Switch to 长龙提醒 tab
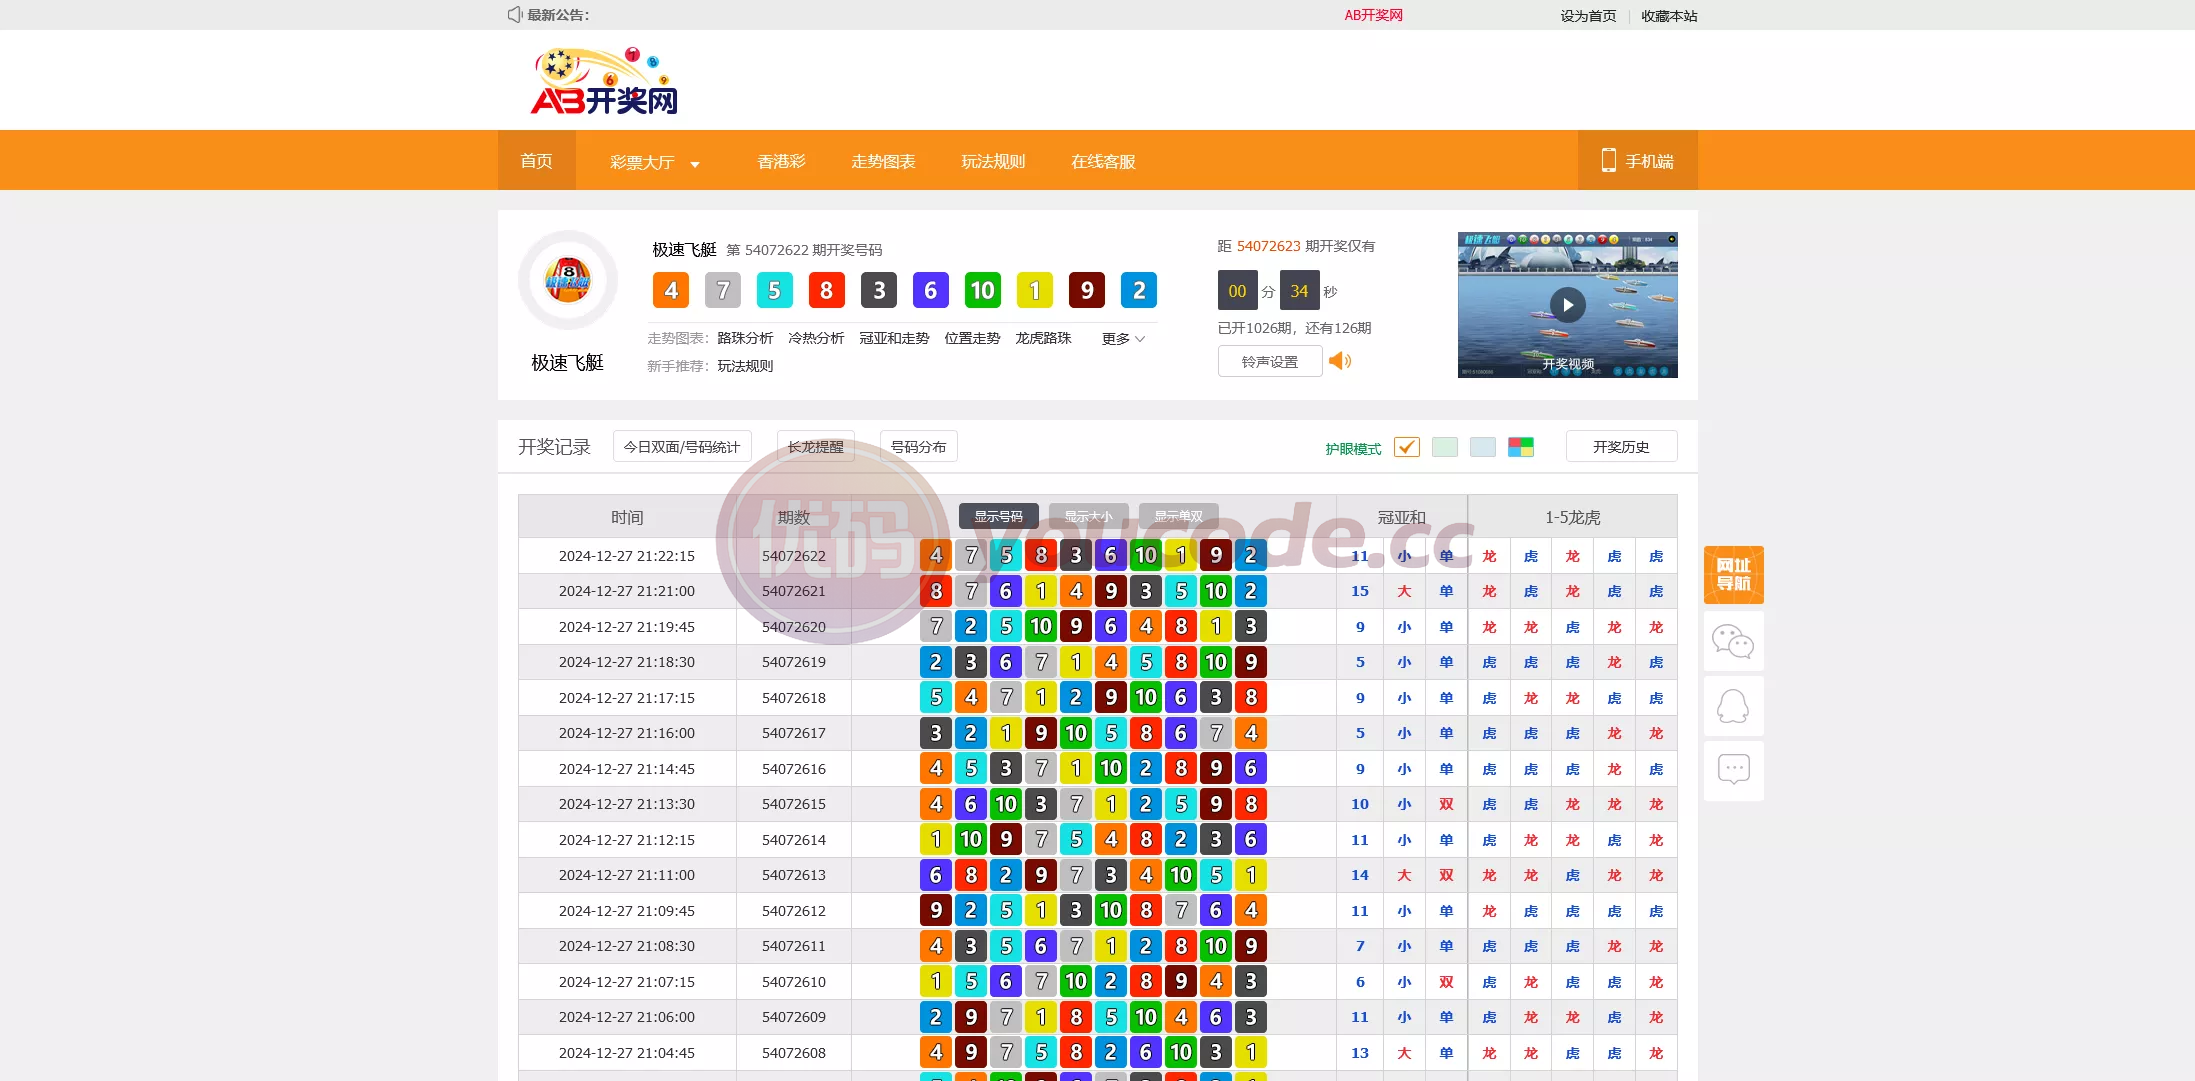 [816, 446]
